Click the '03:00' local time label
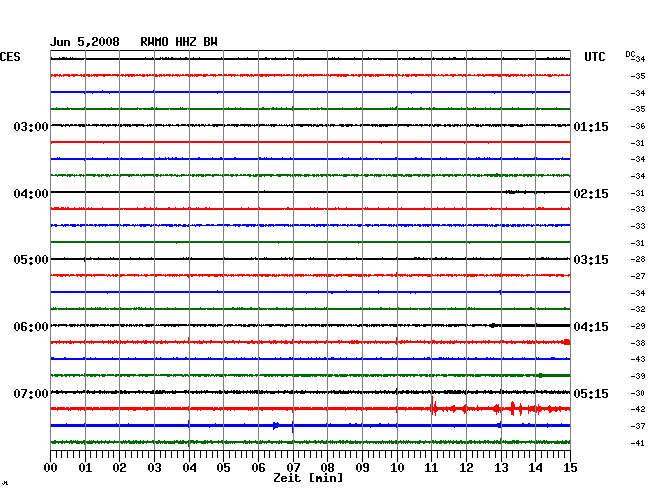The width and height of the screenshot is (650, 494). tap(31, 126)
